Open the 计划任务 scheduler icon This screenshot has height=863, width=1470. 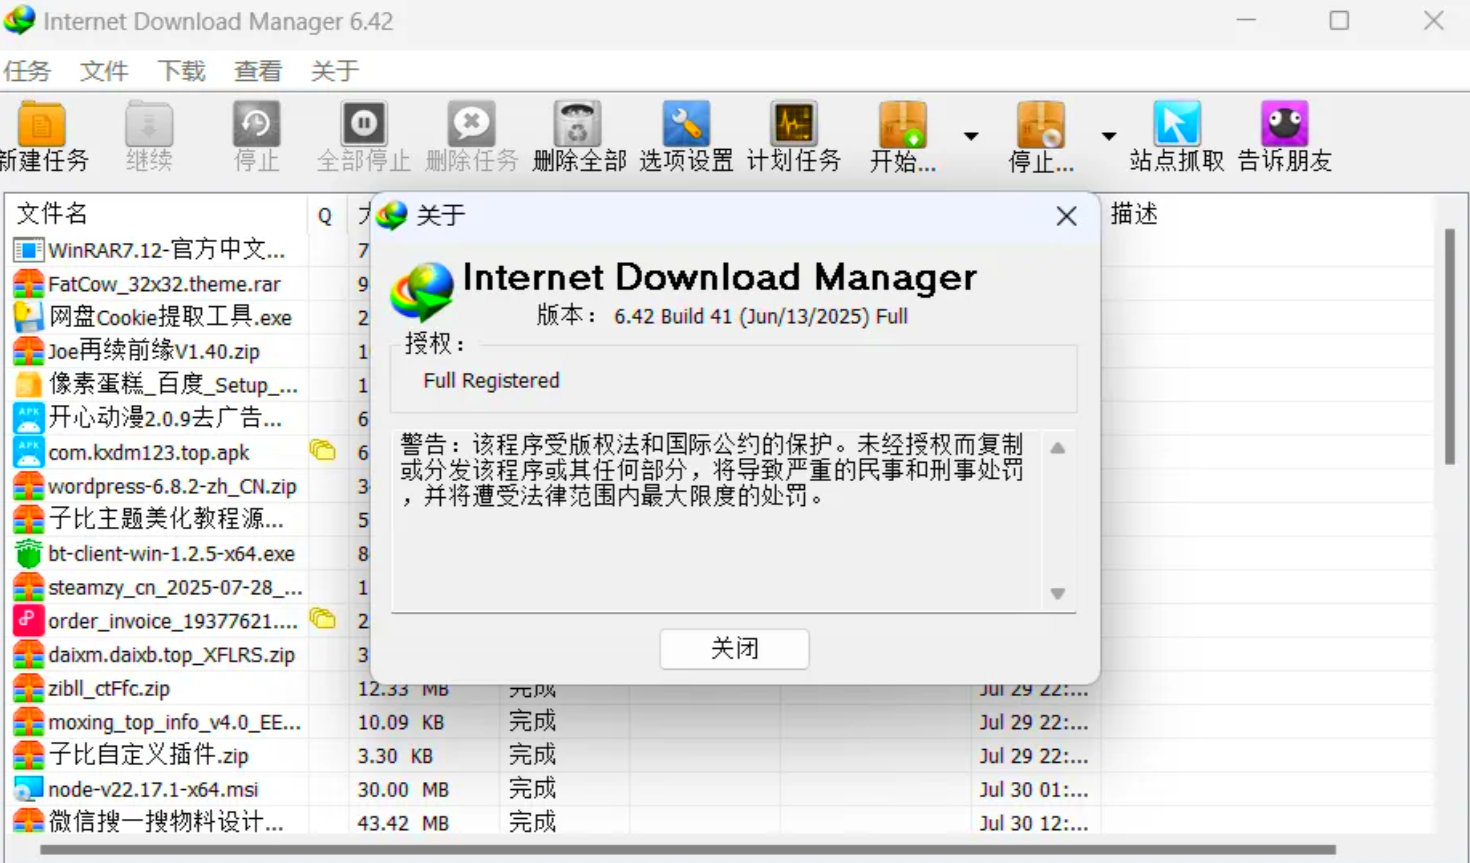coord(793,122)
